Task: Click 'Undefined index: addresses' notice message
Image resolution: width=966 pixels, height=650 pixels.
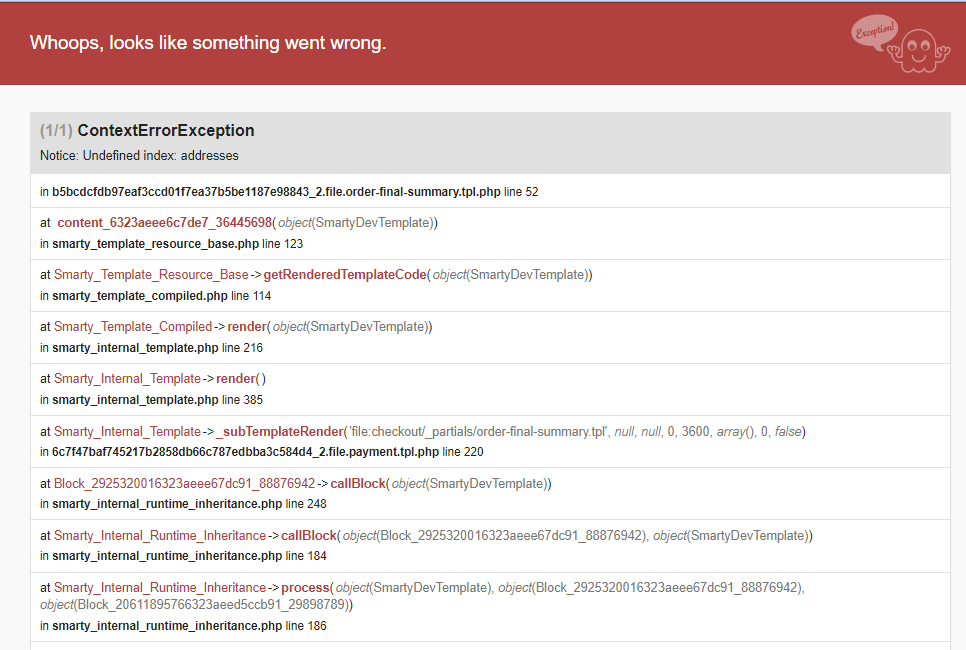Action: coord(139,156)
